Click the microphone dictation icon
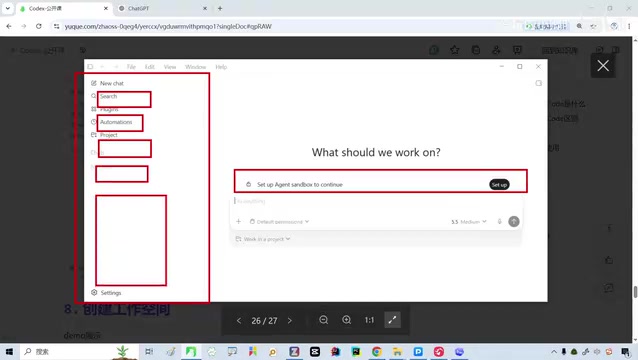This screenshot has height=360, width=638. pyautogui.click(x=500, y=221)
